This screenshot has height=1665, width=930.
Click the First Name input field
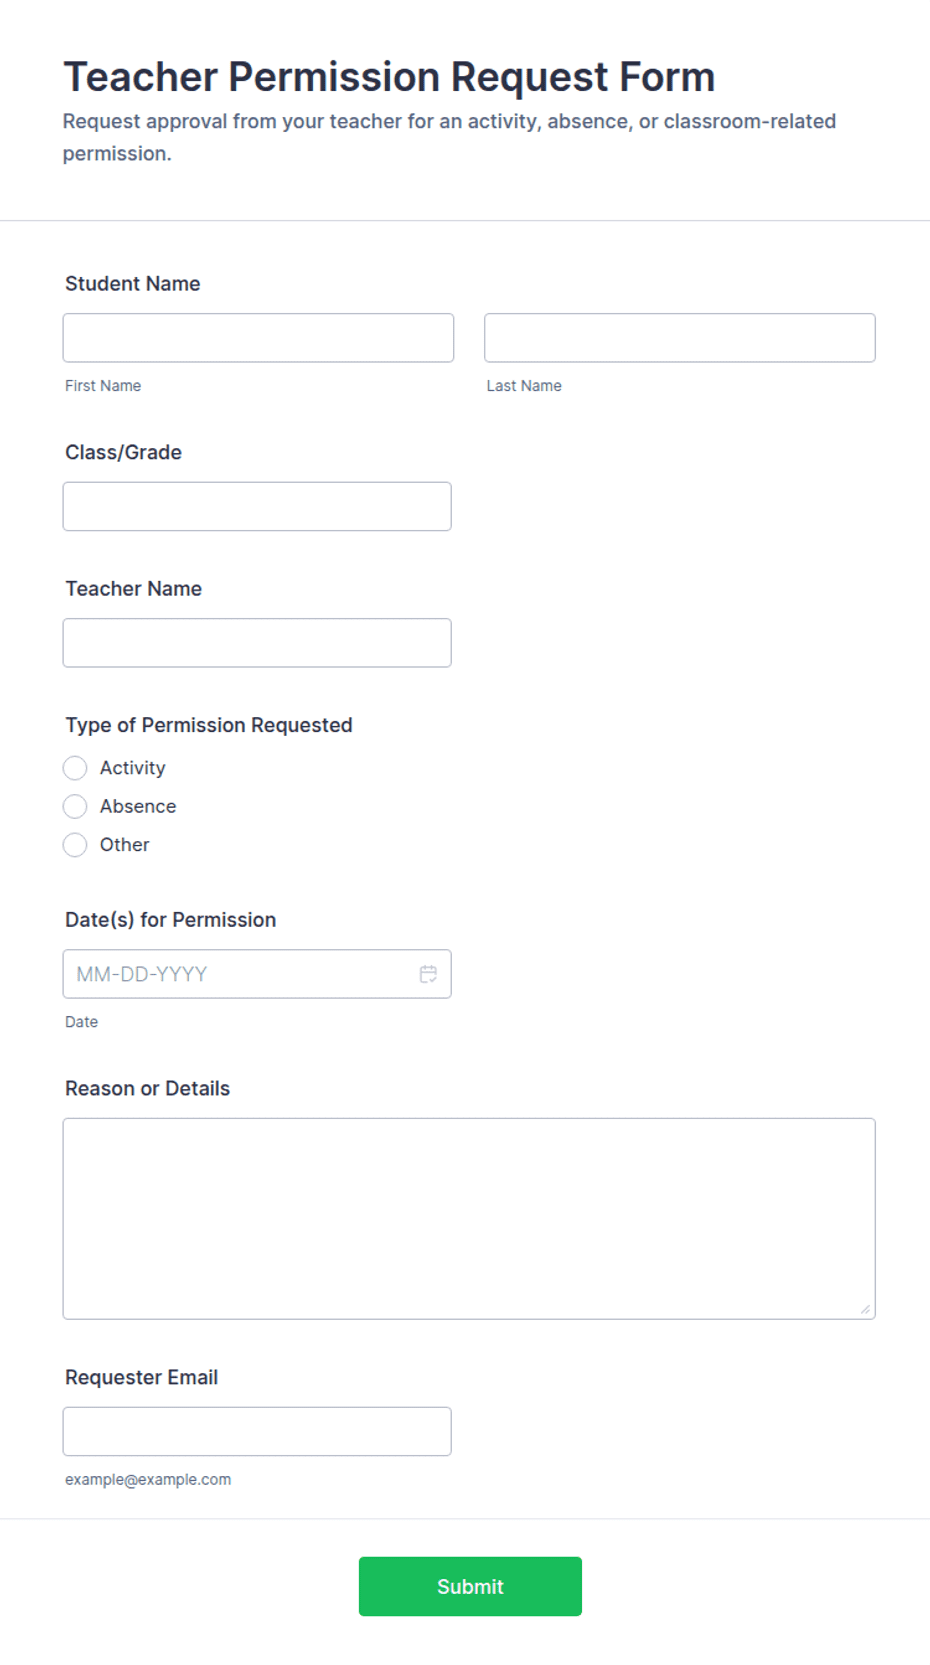point(258,338)
